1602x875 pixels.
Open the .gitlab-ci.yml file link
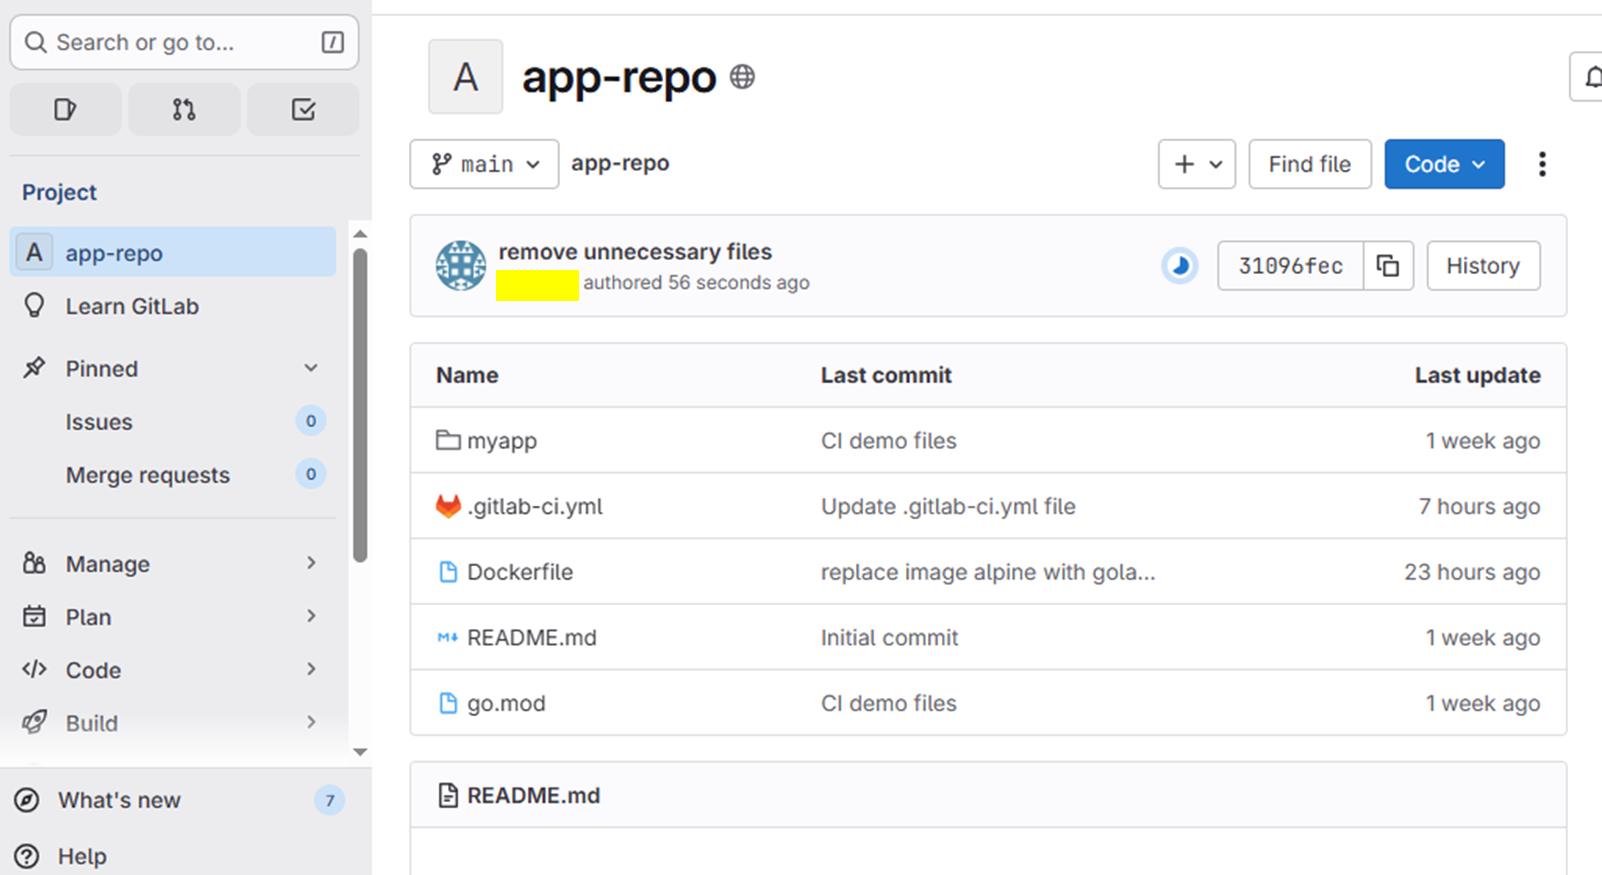tap(535, 506)
